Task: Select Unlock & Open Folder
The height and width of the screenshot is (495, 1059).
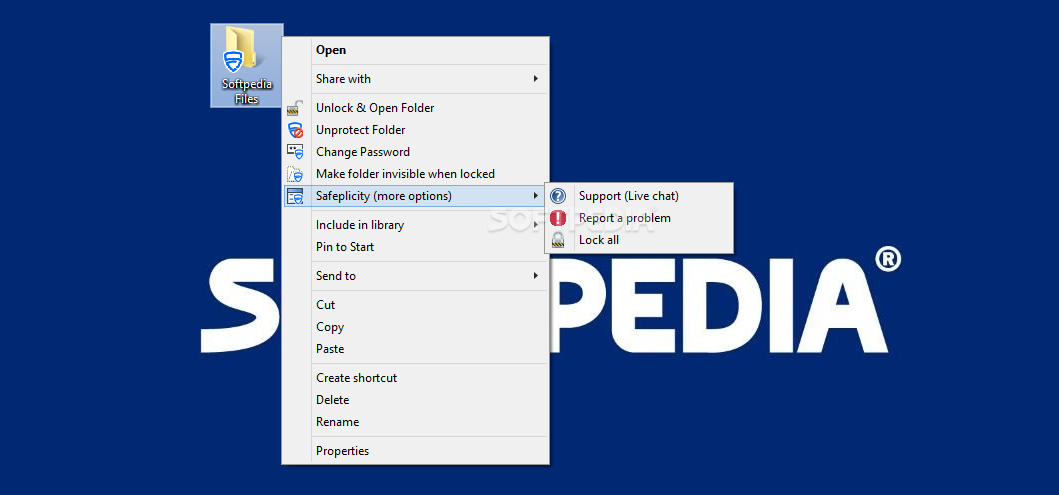Action: click(x=415, y=108)
